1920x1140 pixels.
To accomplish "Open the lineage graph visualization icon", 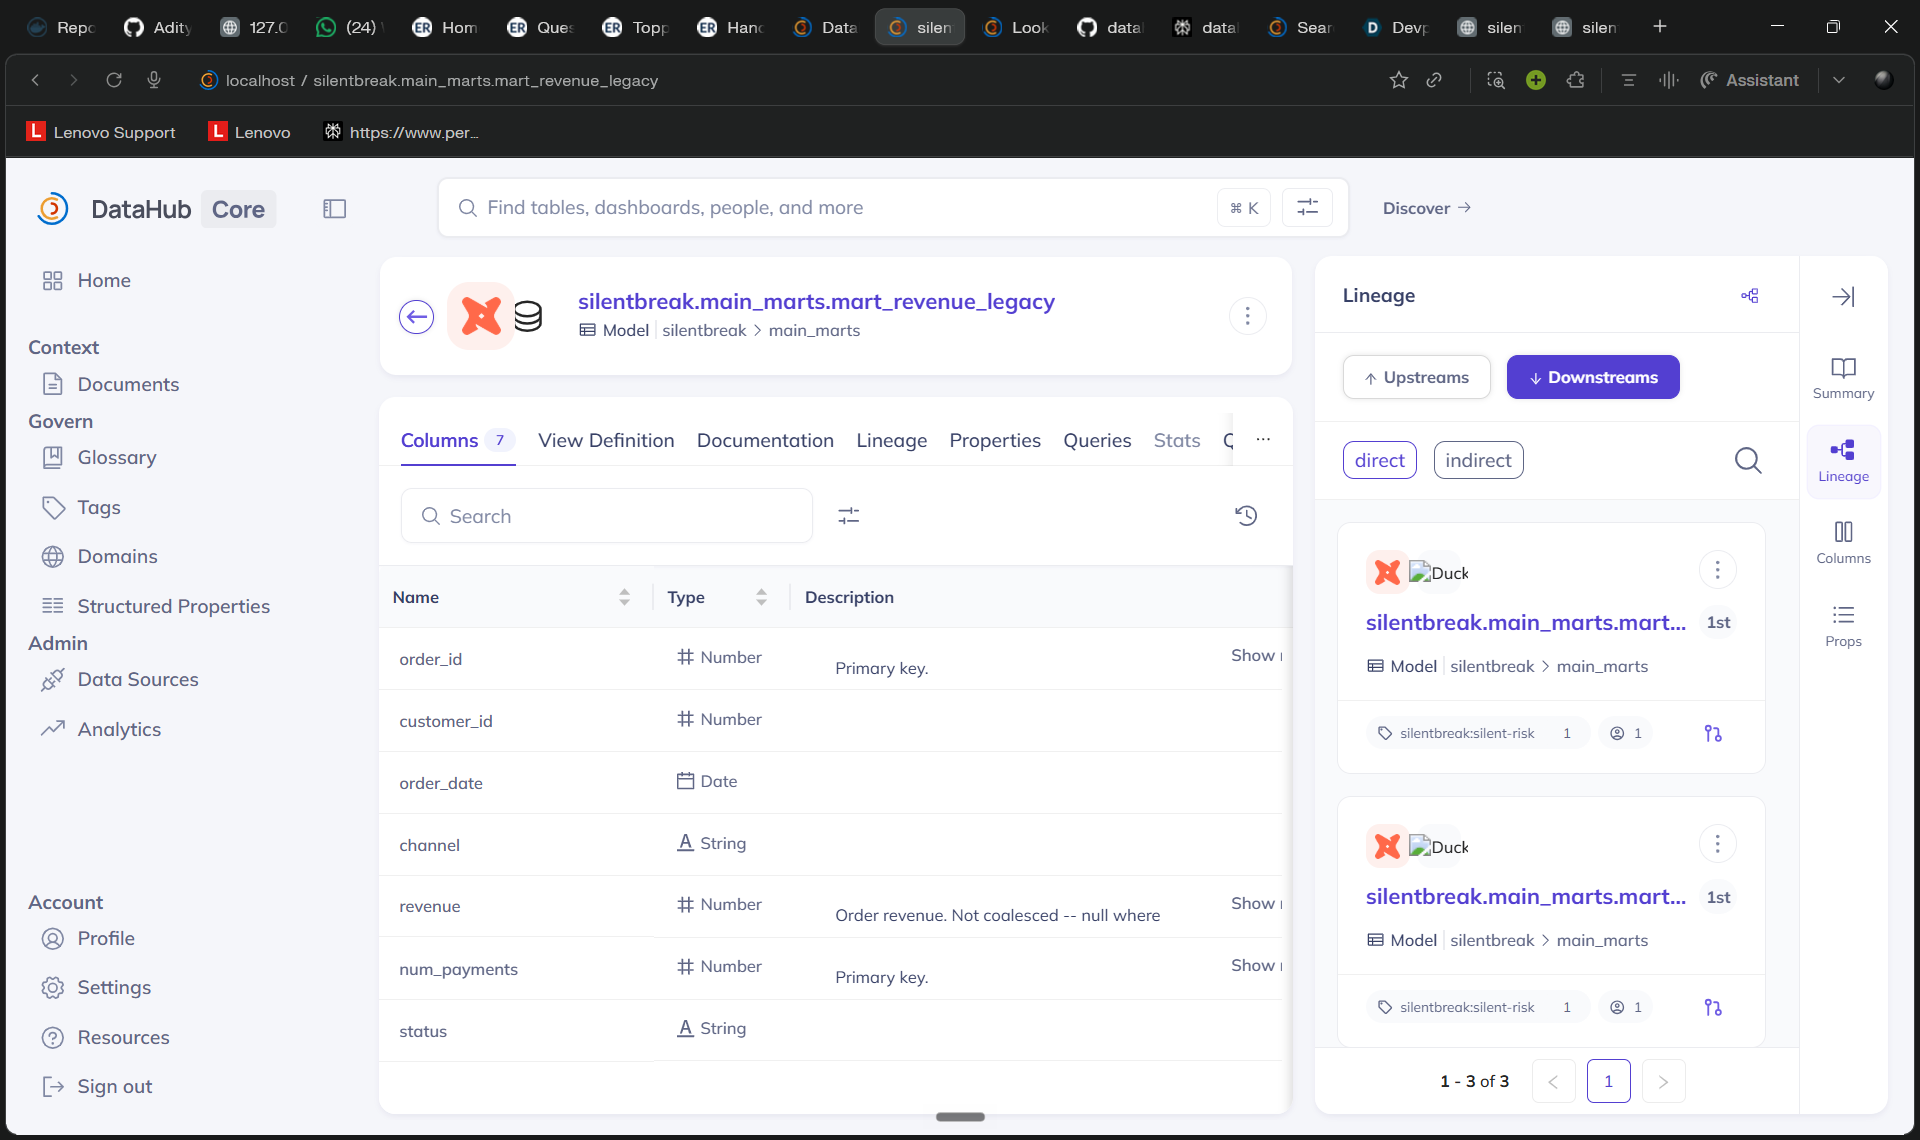I will click(1749, 296).
